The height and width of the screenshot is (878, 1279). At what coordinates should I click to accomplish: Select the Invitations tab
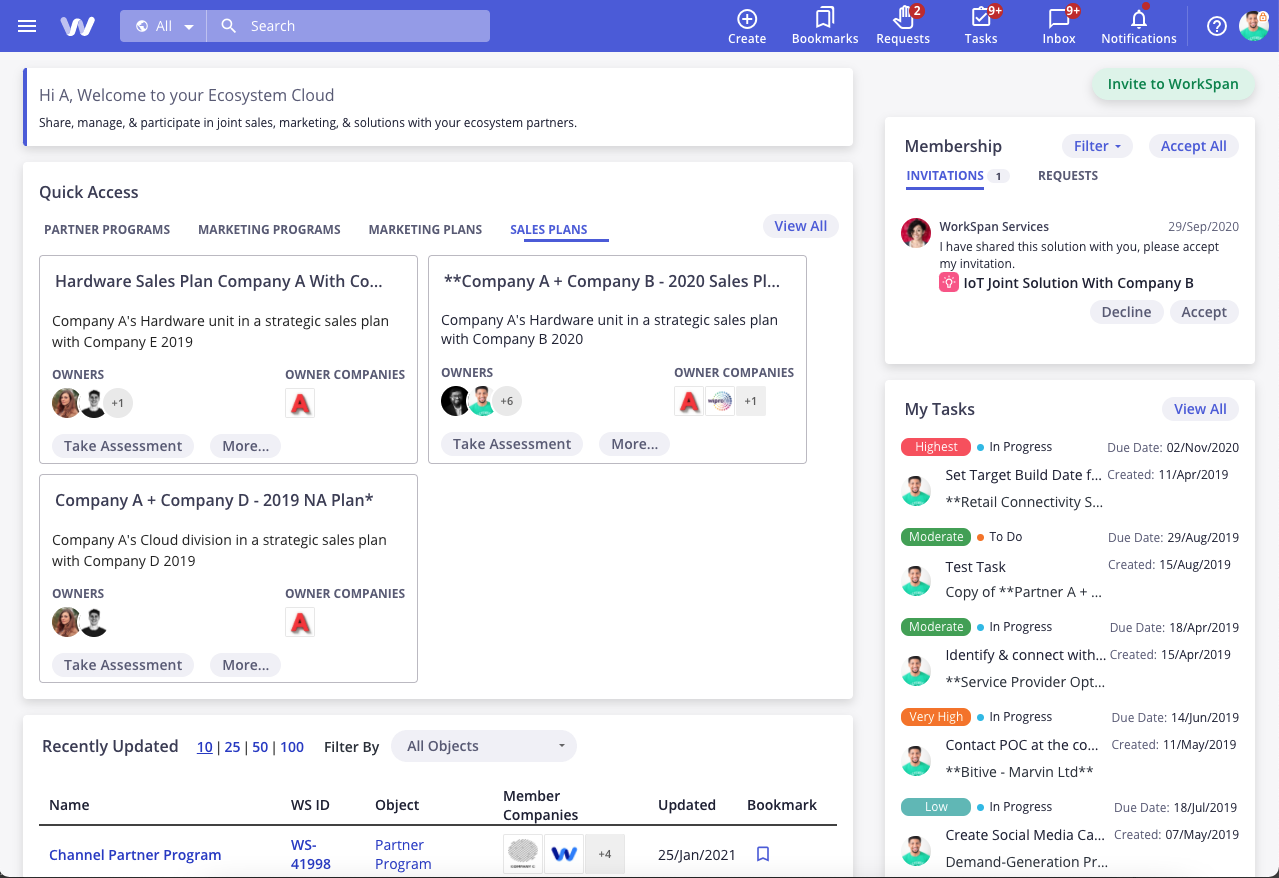pos(945,176)
